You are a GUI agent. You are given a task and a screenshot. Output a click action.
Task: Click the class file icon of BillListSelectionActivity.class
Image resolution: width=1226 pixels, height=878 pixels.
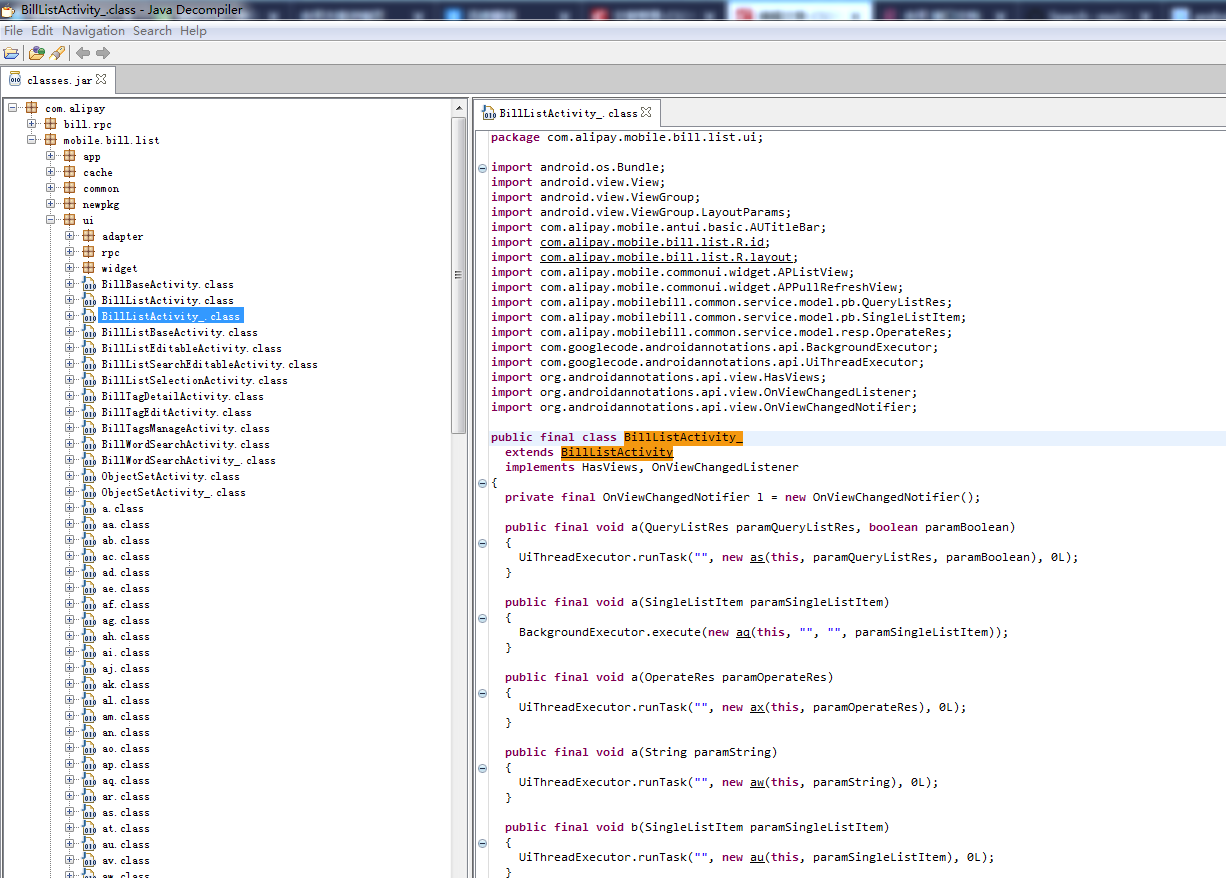pos(89,380)
